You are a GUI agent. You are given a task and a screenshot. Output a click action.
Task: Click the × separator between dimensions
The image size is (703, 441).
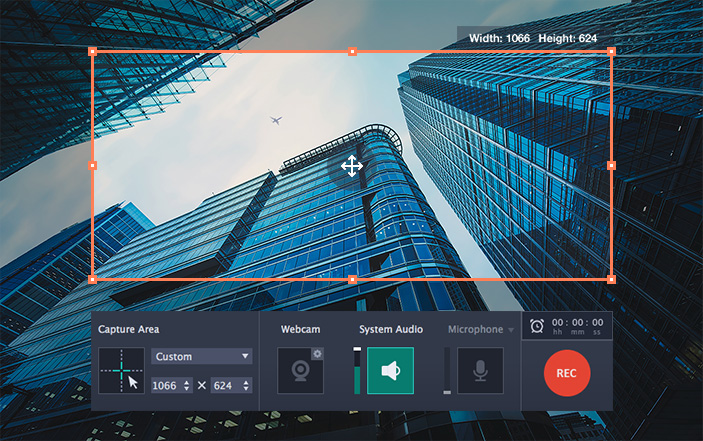(x=202, y=385)
